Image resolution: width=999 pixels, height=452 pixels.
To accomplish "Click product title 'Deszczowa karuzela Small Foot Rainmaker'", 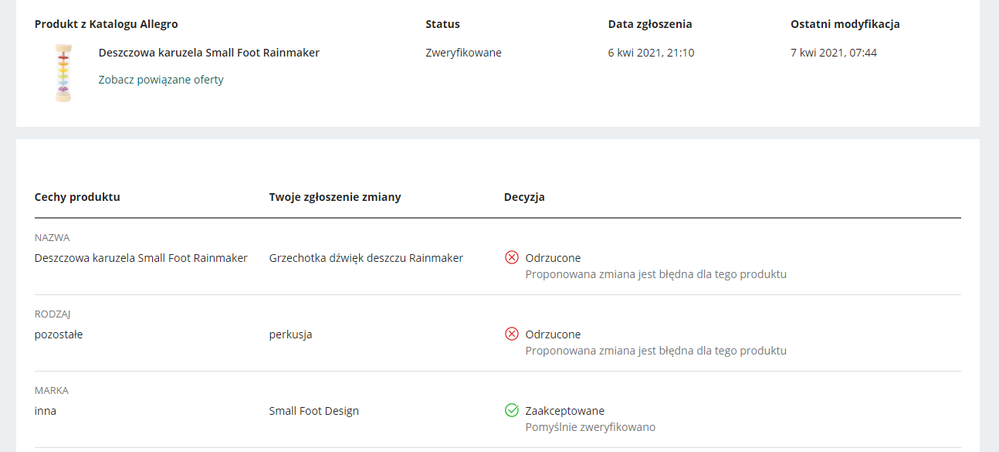I will click(x=209, y=53).
